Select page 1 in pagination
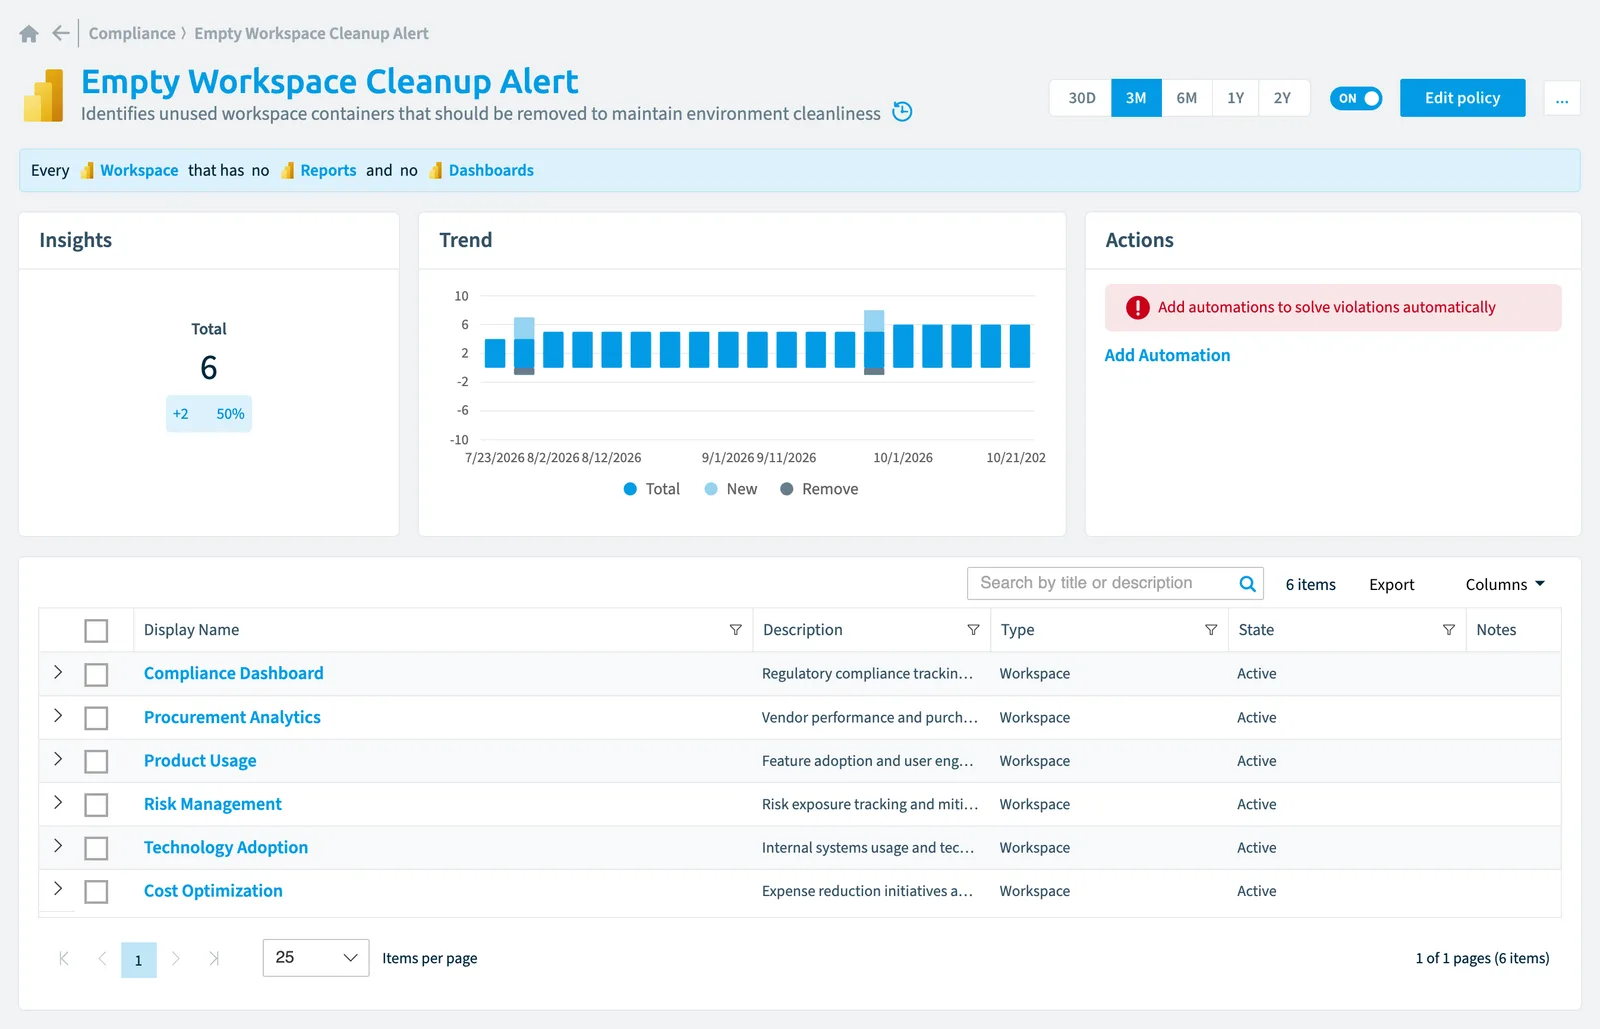 (x=139, y=960)
